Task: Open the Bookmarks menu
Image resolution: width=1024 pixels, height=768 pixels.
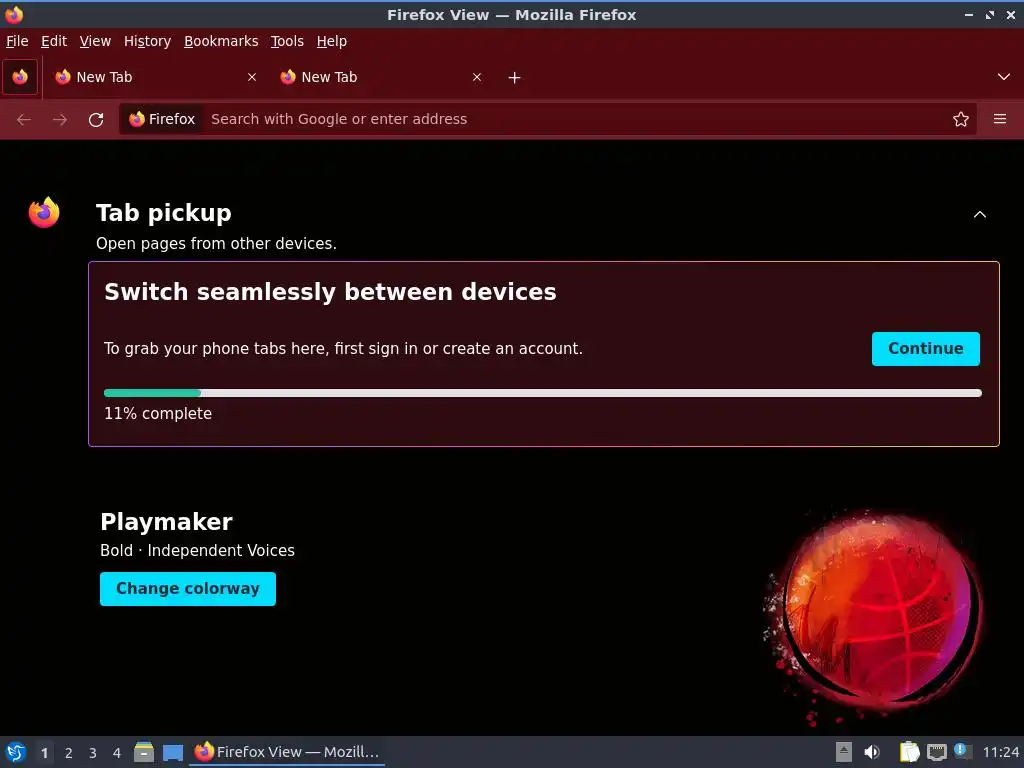Action: 221,41
